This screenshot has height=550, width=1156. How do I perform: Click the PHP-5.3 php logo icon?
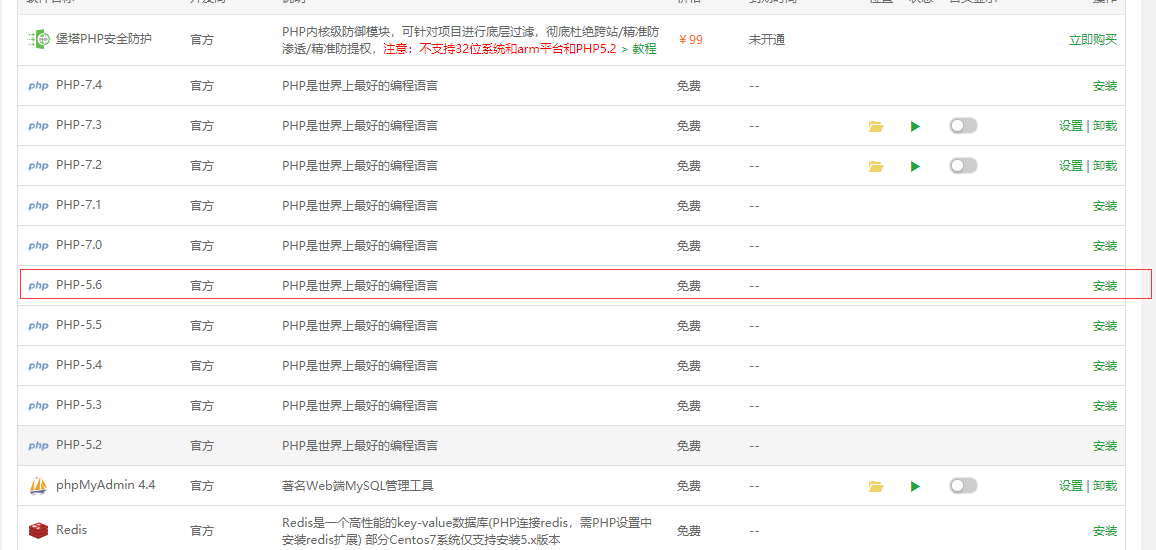pos(38,405)
